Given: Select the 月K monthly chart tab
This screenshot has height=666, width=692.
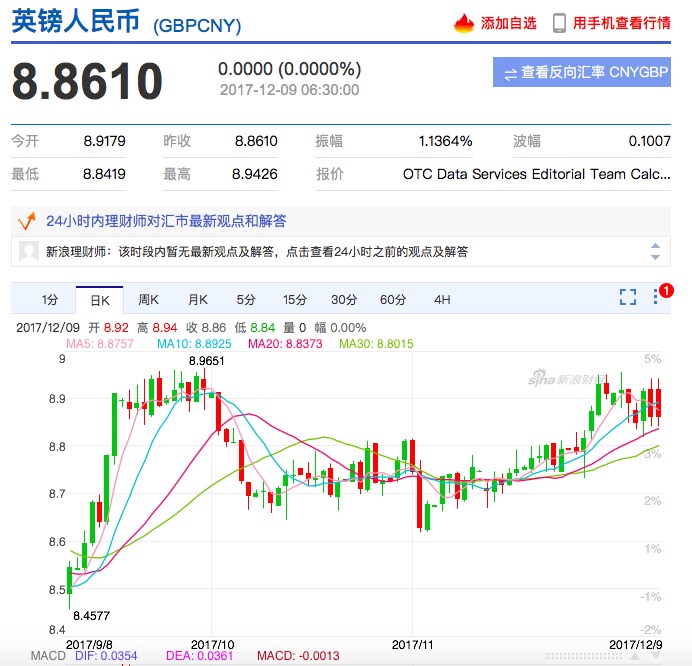Looking at the screenshot, I should (197, 300).
